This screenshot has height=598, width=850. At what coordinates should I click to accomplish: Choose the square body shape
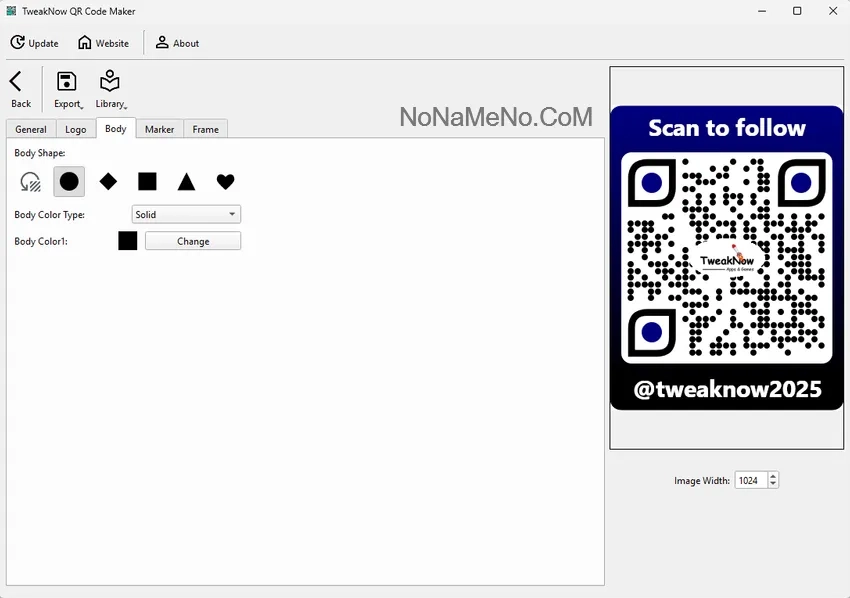pos(147,182)
